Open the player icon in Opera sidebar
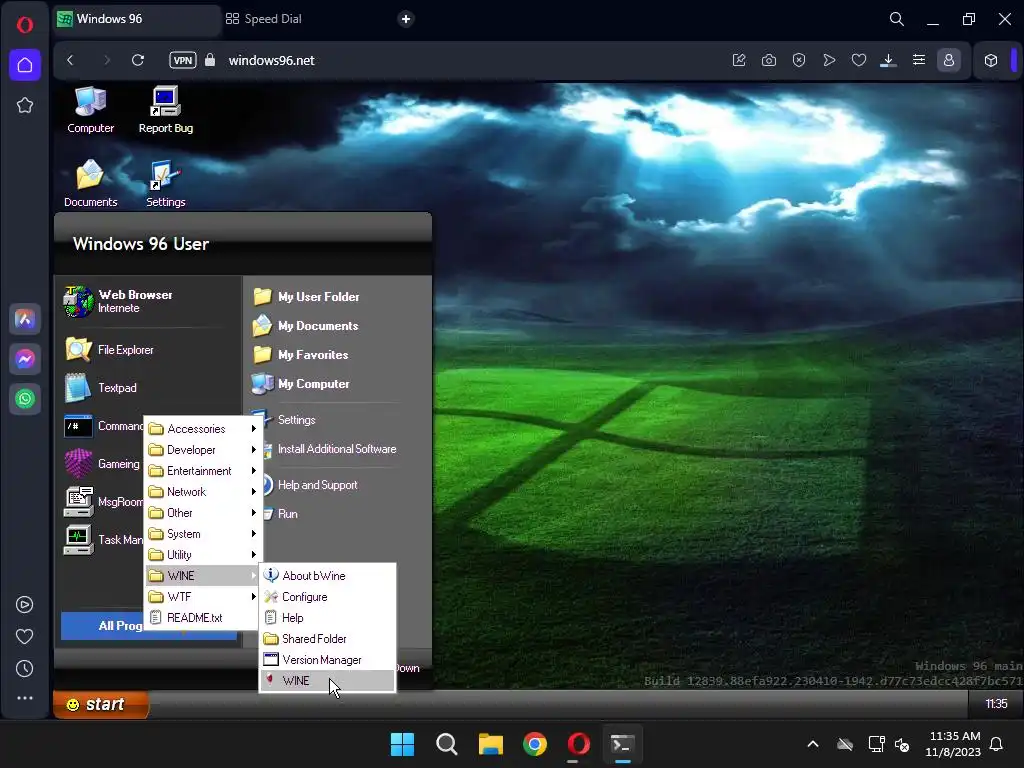The image size is (1024, 768). [x=25, y=605]
